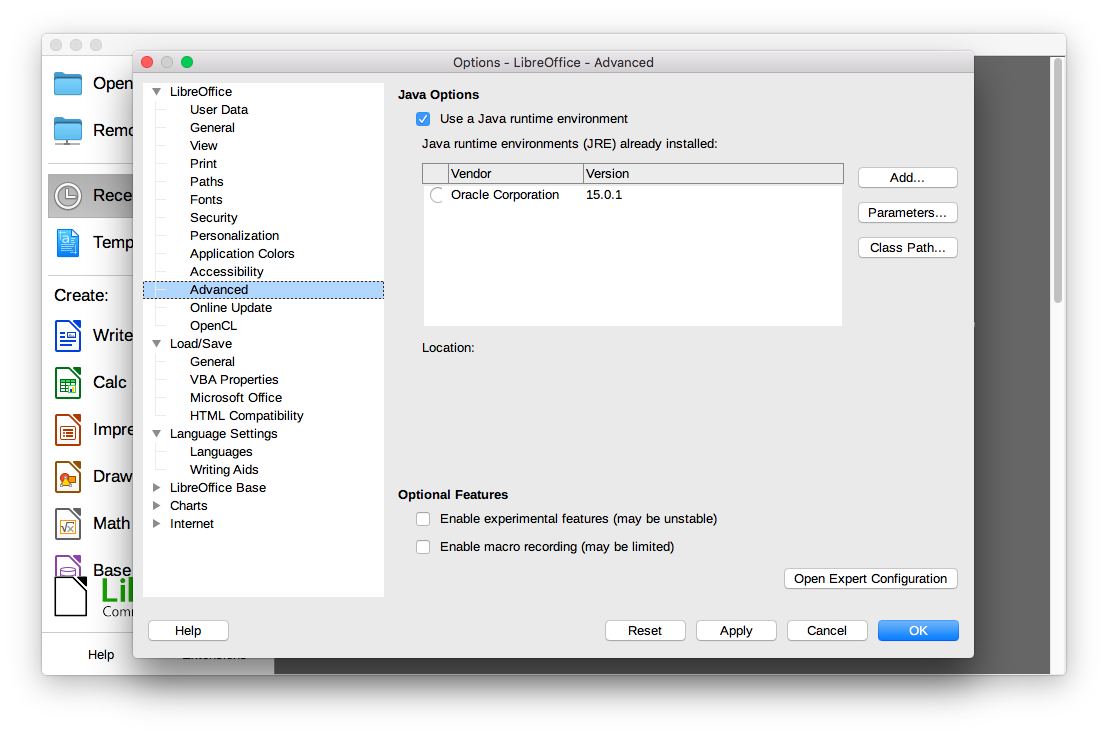Select Personalization in the options tree
The height and width of the screenshot is (738, 1108).
(234, 235)
